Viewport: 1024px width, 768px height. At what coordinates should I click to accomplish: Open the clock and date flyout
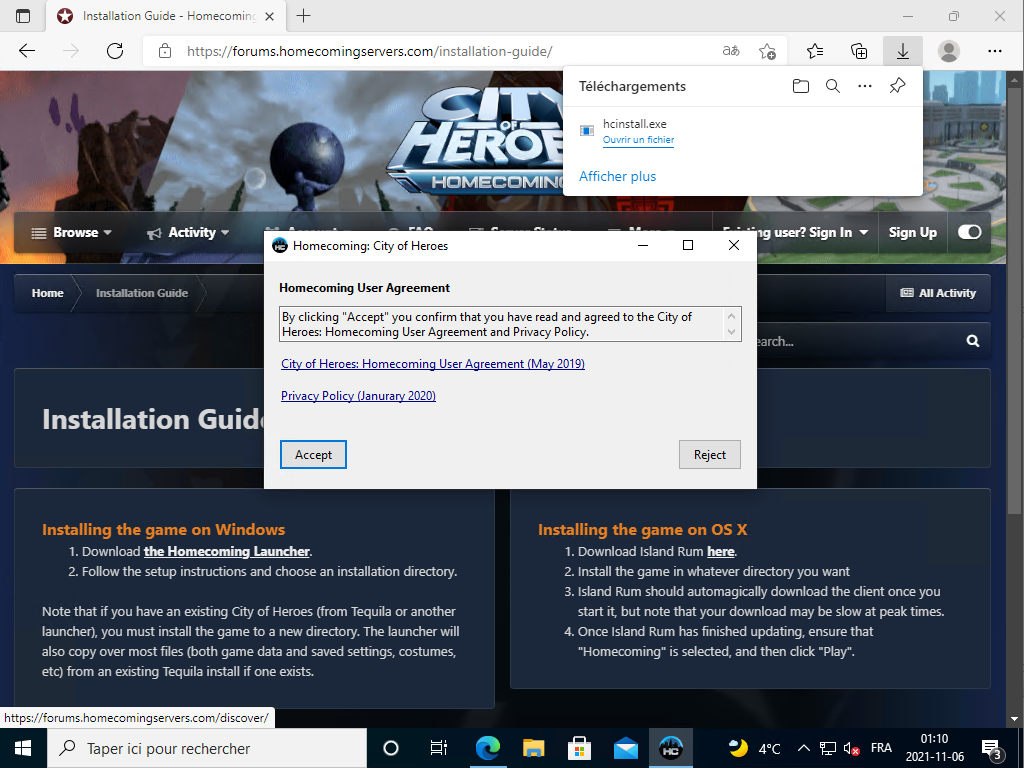tap(935, 748)
